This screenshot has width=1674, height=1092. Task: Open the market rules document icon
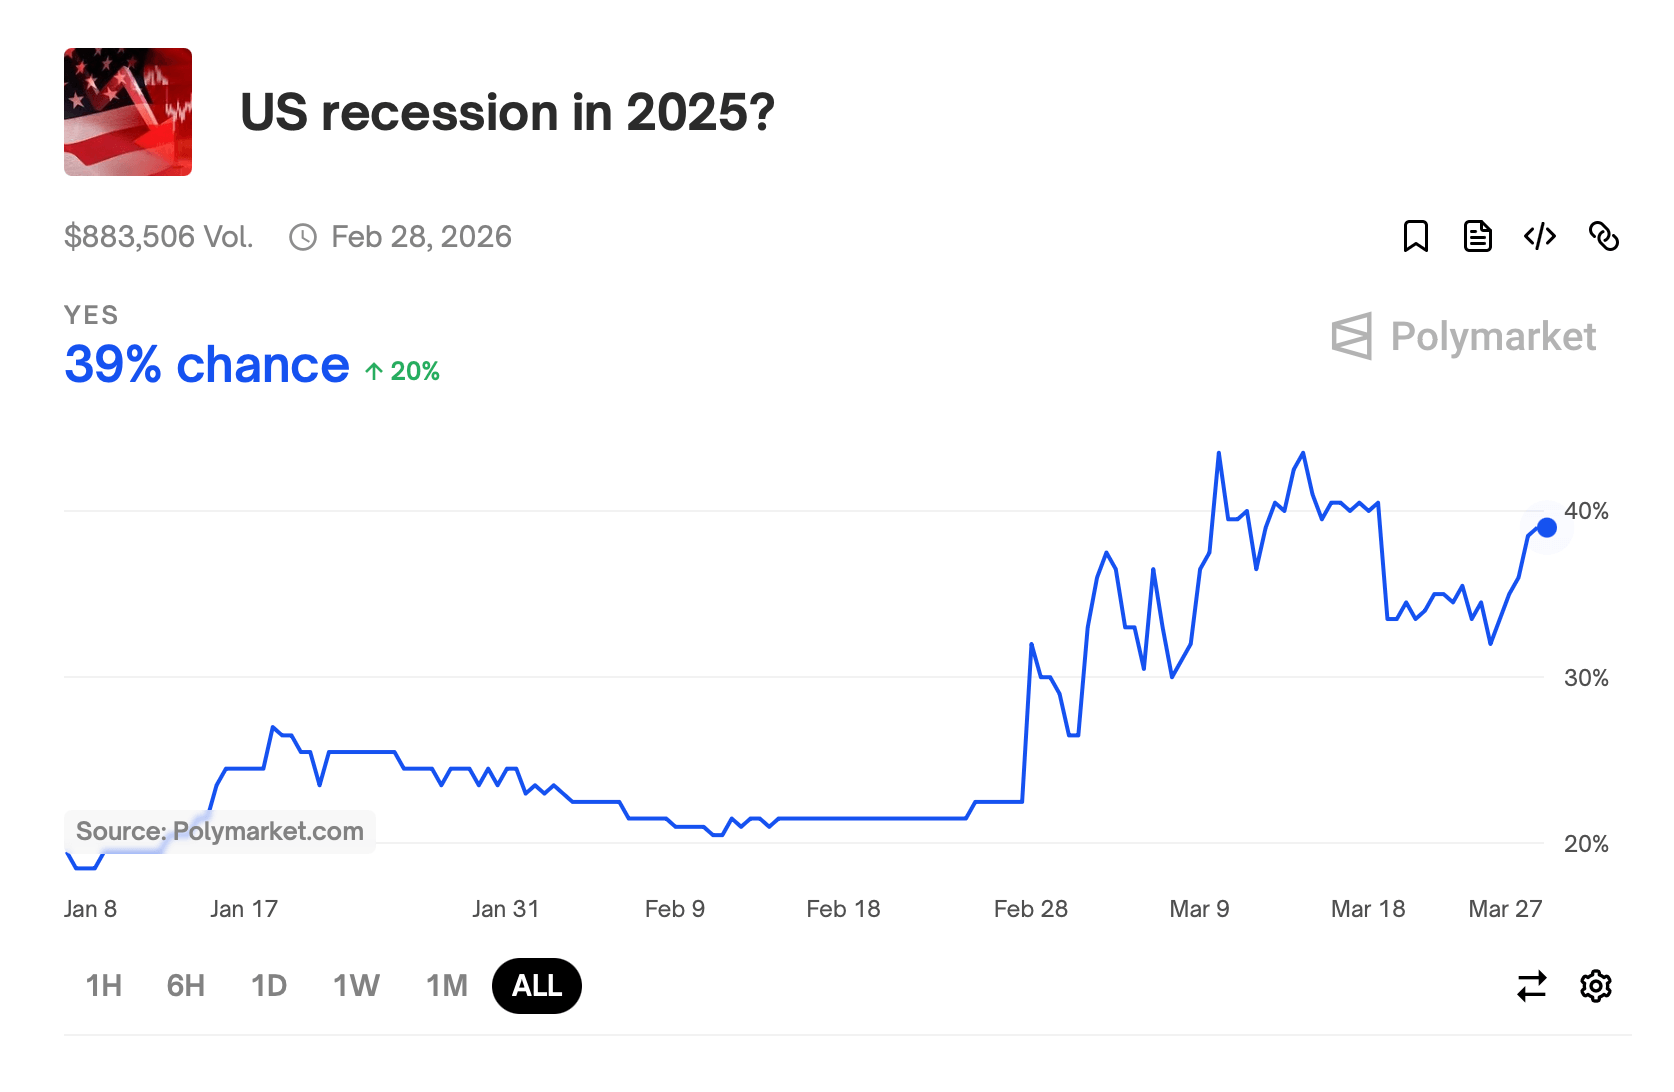[x=1478, y=237]
